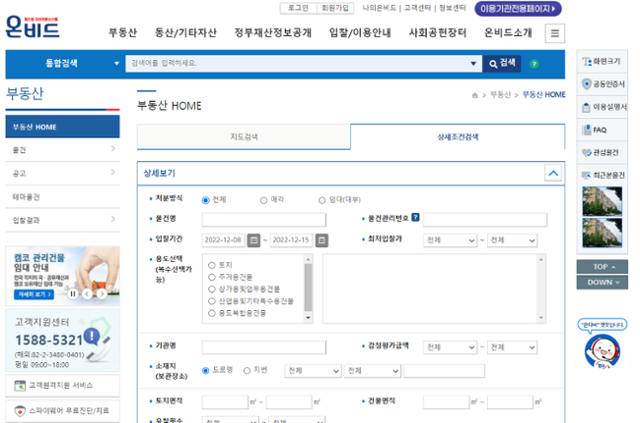The width and height of the screenshot is (640, 423).
Task: Expand search box suggestion arrow
Action: click(x=473, y=64)
